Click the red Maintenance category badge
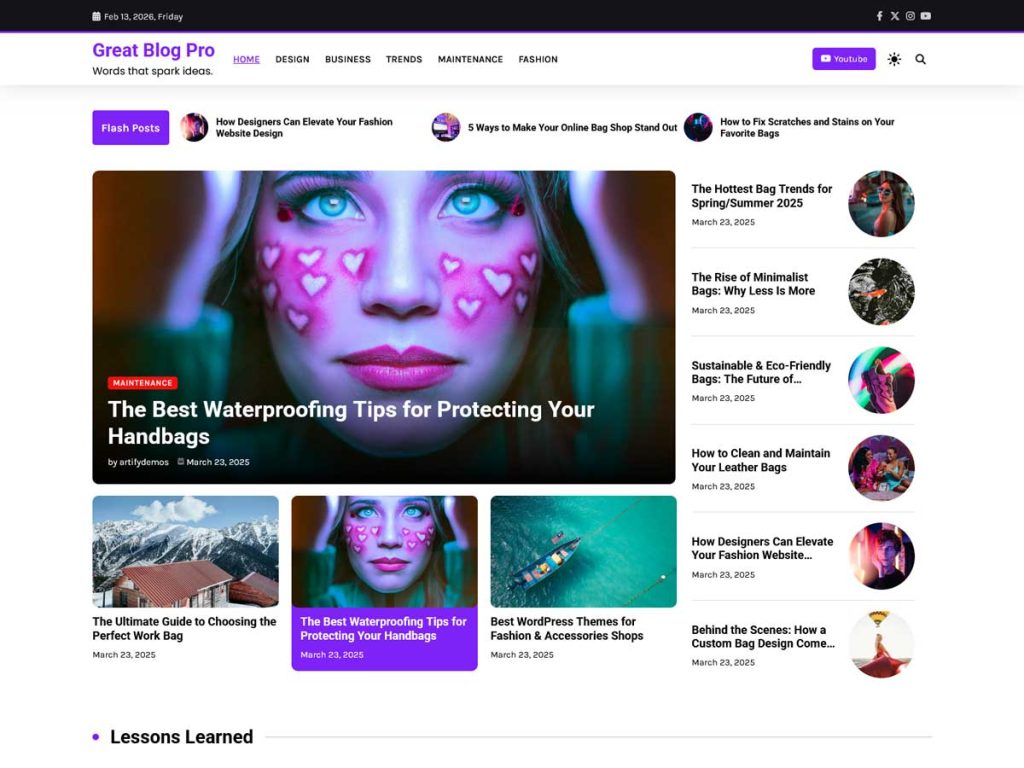 point(142,383)
